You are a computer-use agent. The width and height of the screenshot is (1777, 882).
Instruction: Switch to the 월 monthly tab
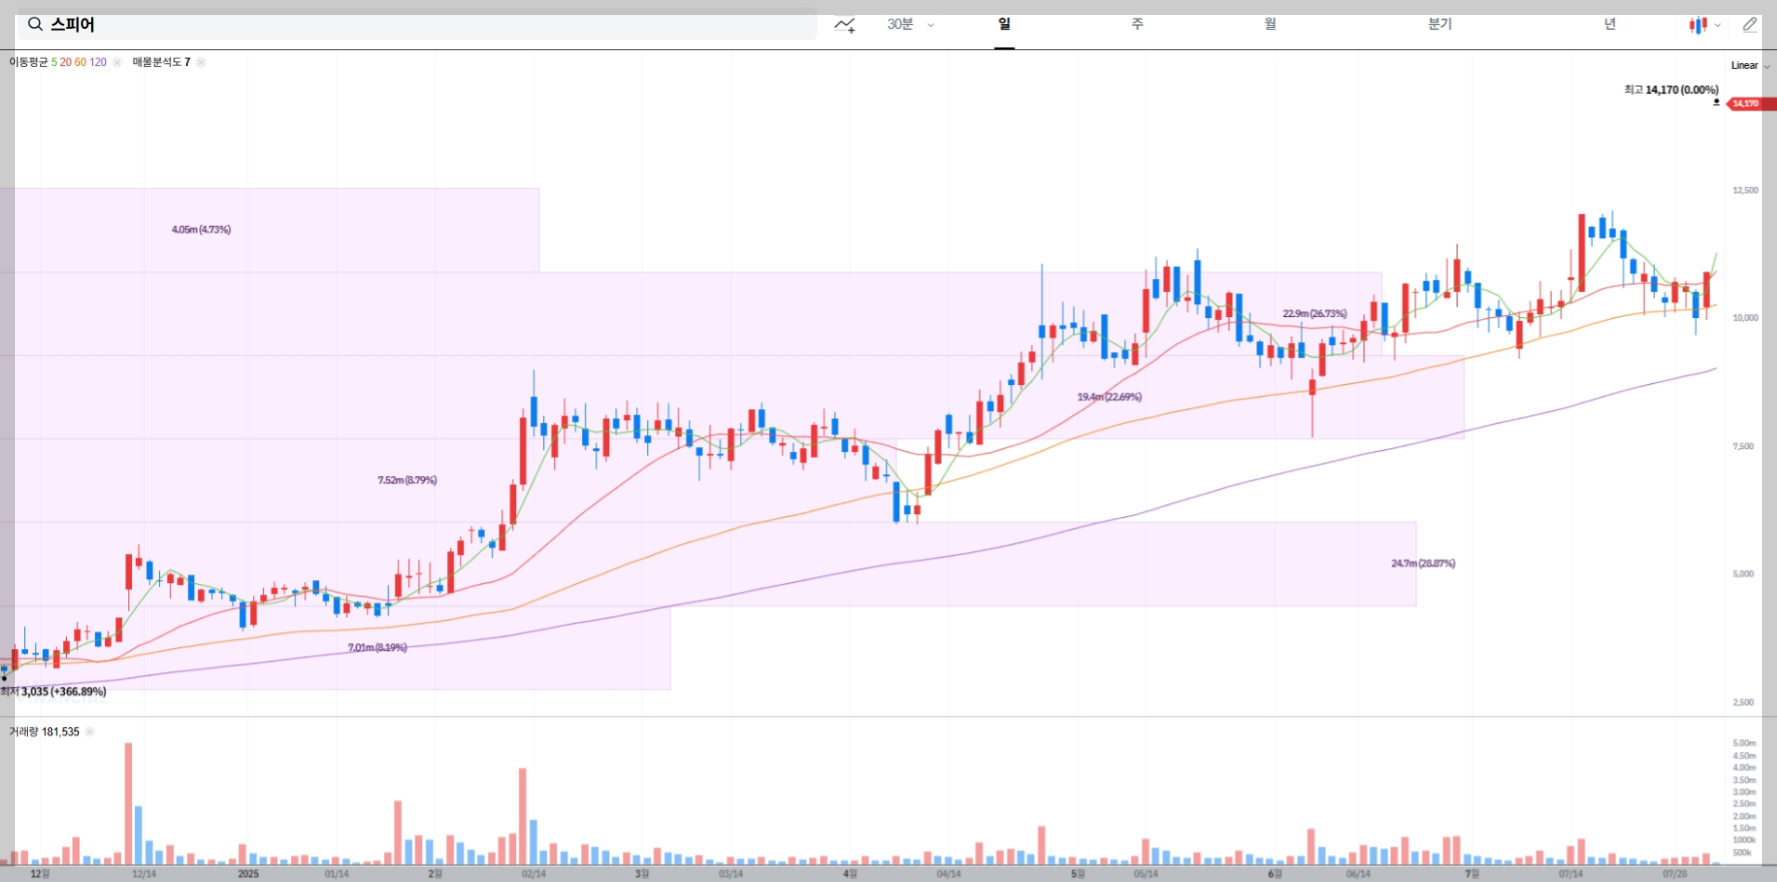pos(1270,24)
